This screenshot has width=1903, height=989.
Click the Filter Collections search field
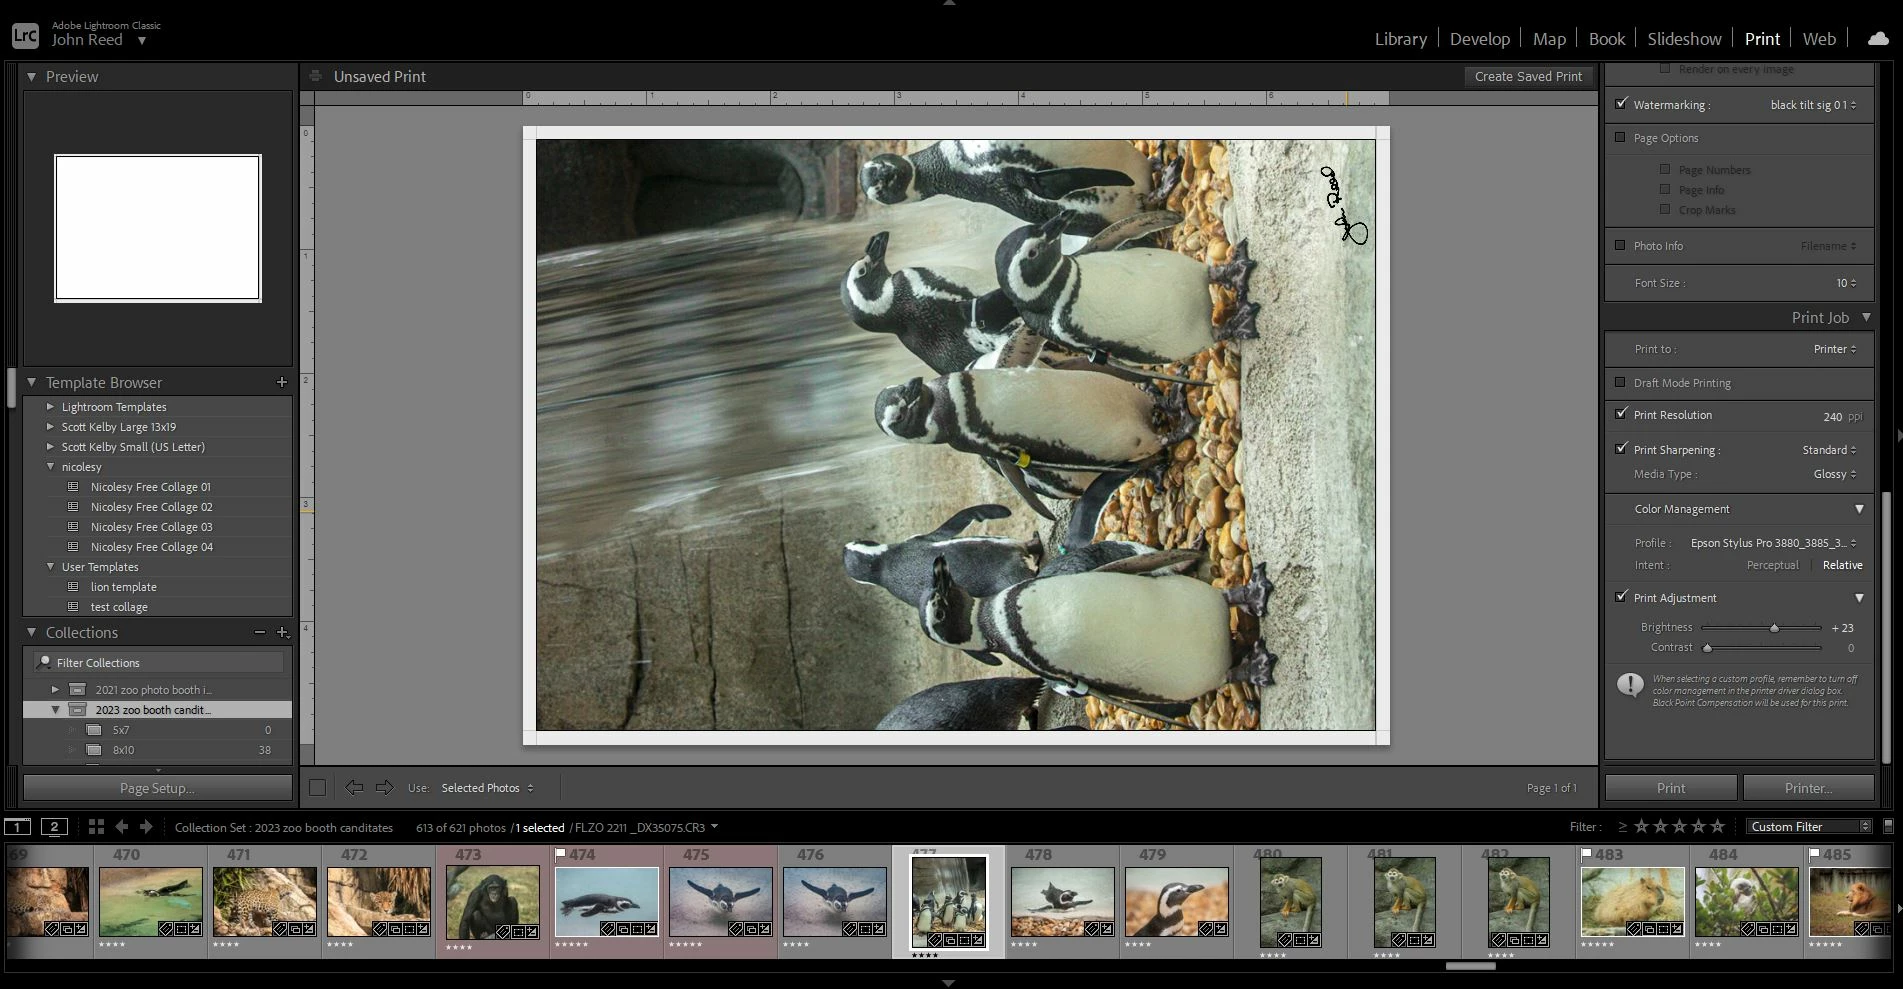point(158,662)
